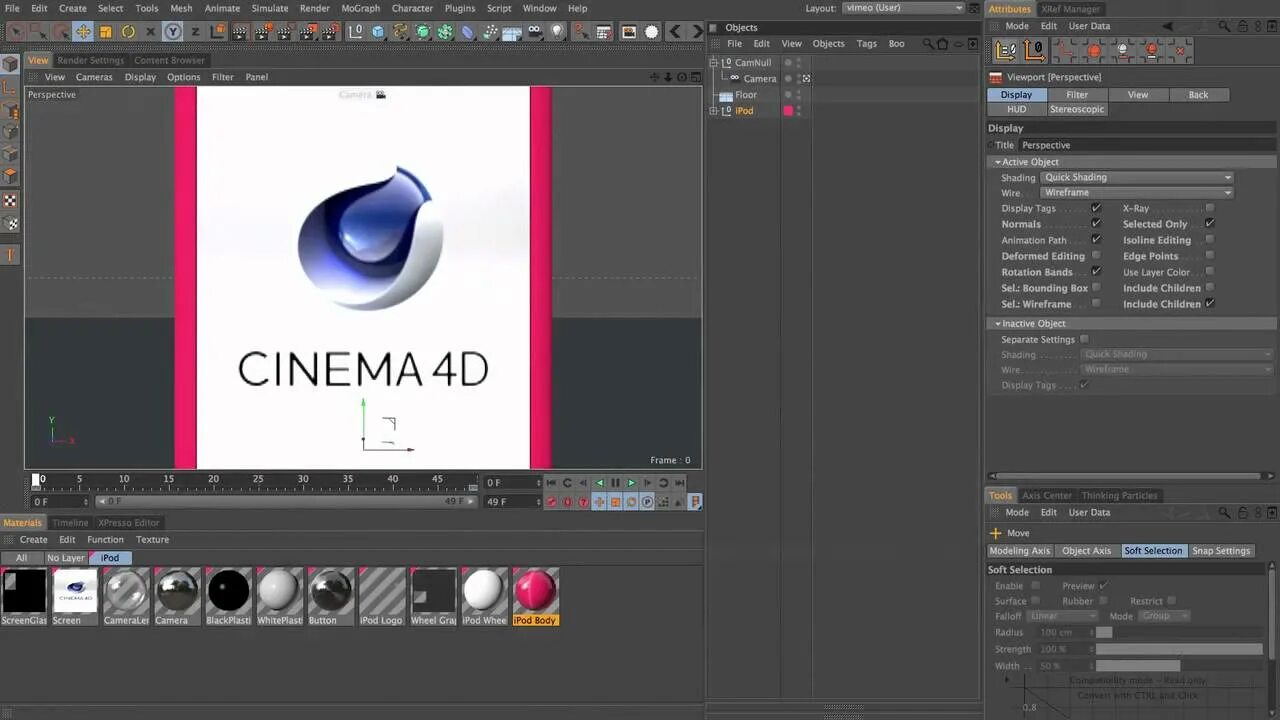Click the Render View clapperboard icon
This screenshot has height=720, width=1280.
click(240, 32)
